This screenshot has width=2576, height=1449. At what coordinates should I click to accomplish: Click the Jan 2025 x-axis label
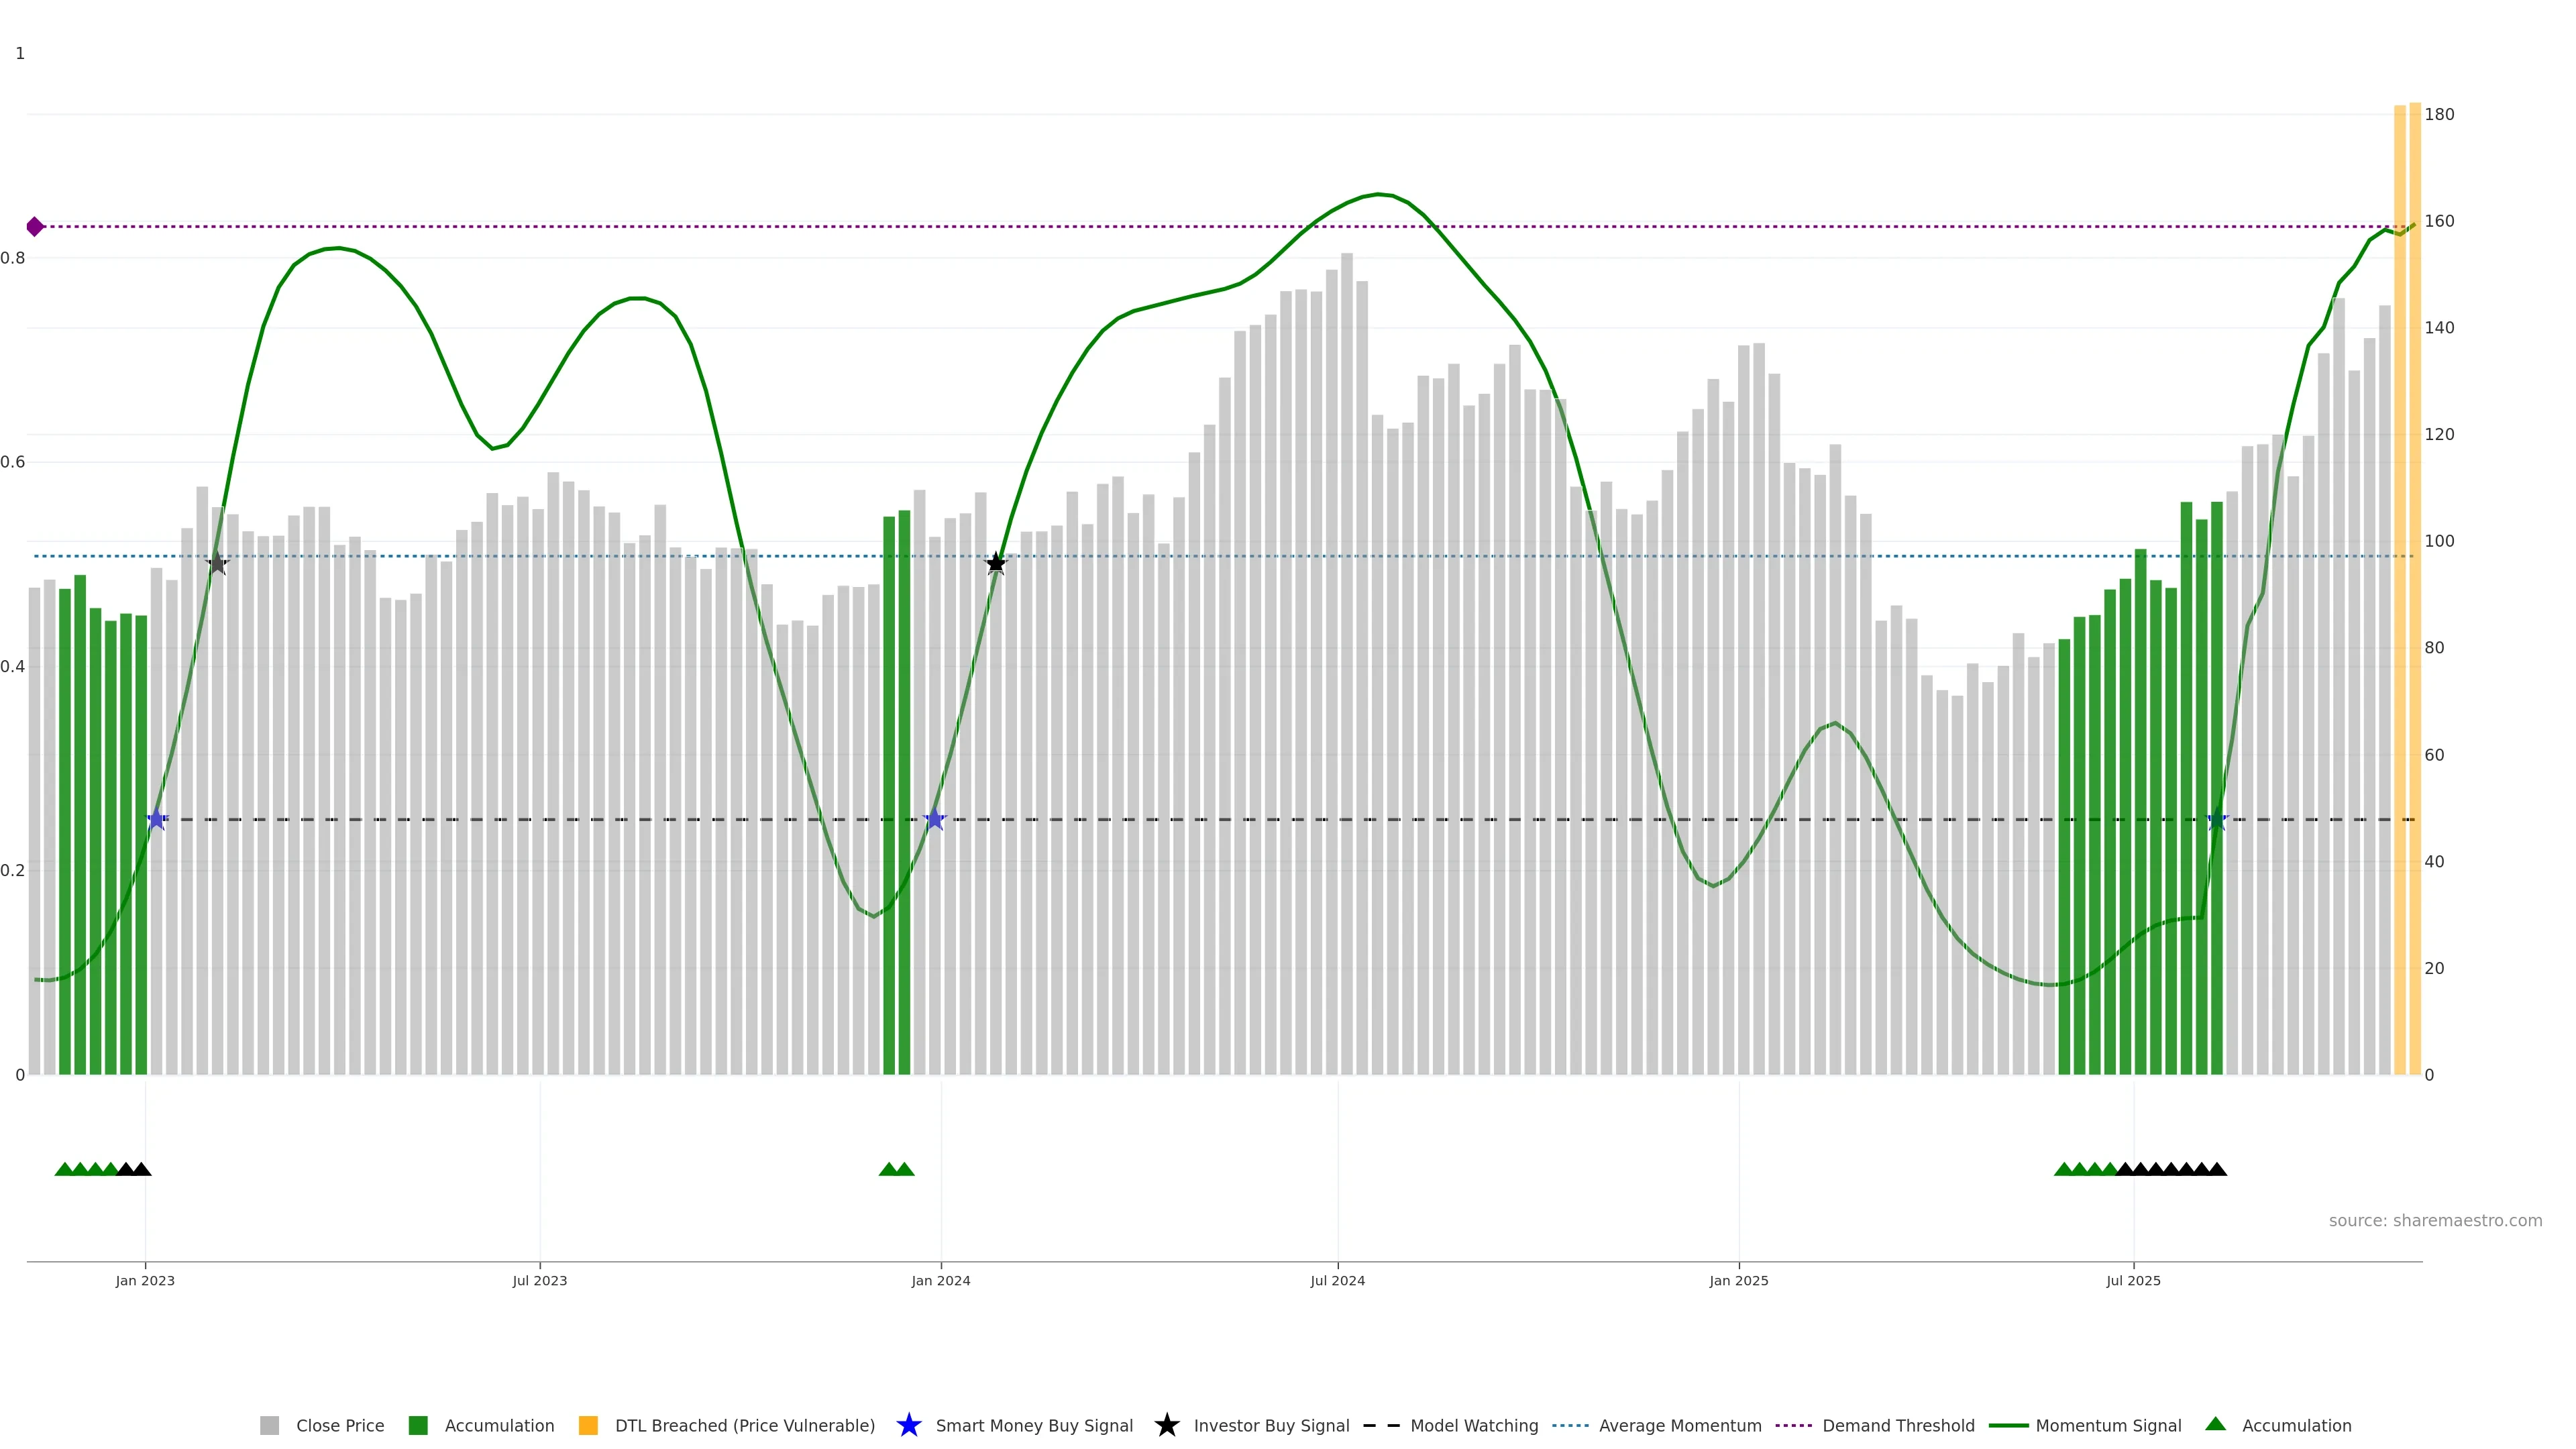click(x=1738, y=1281)
